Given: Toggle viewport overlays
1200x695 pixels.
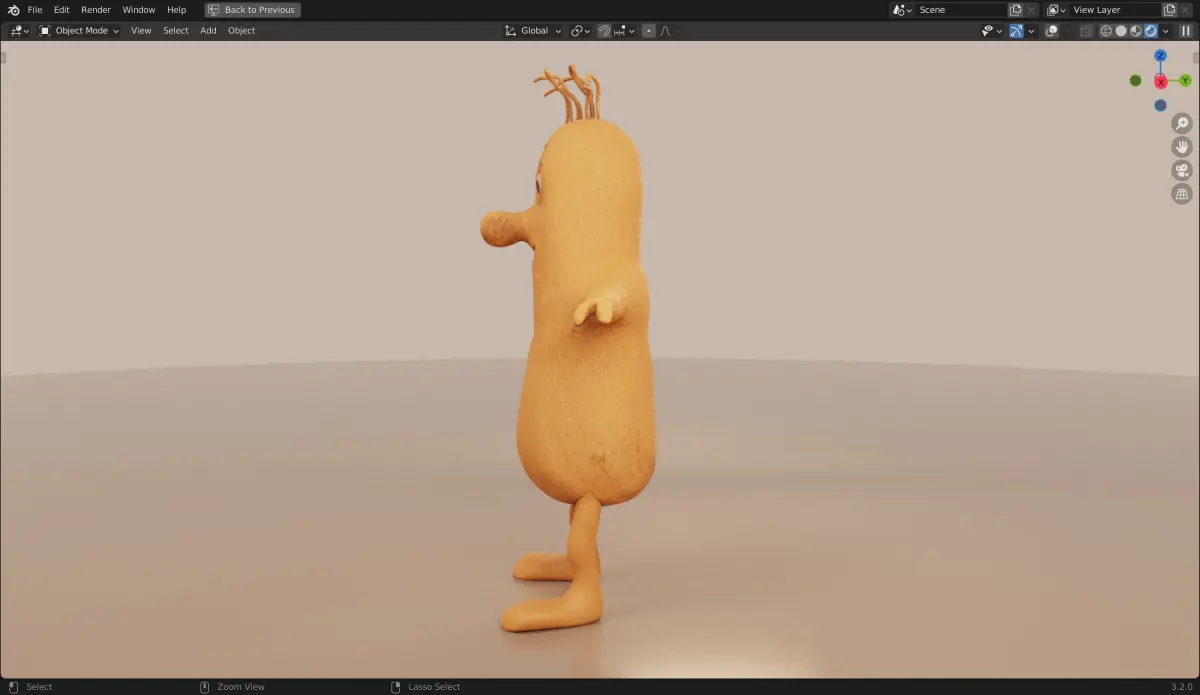Looking at the screenshot, I should (x=1051, y=31).
